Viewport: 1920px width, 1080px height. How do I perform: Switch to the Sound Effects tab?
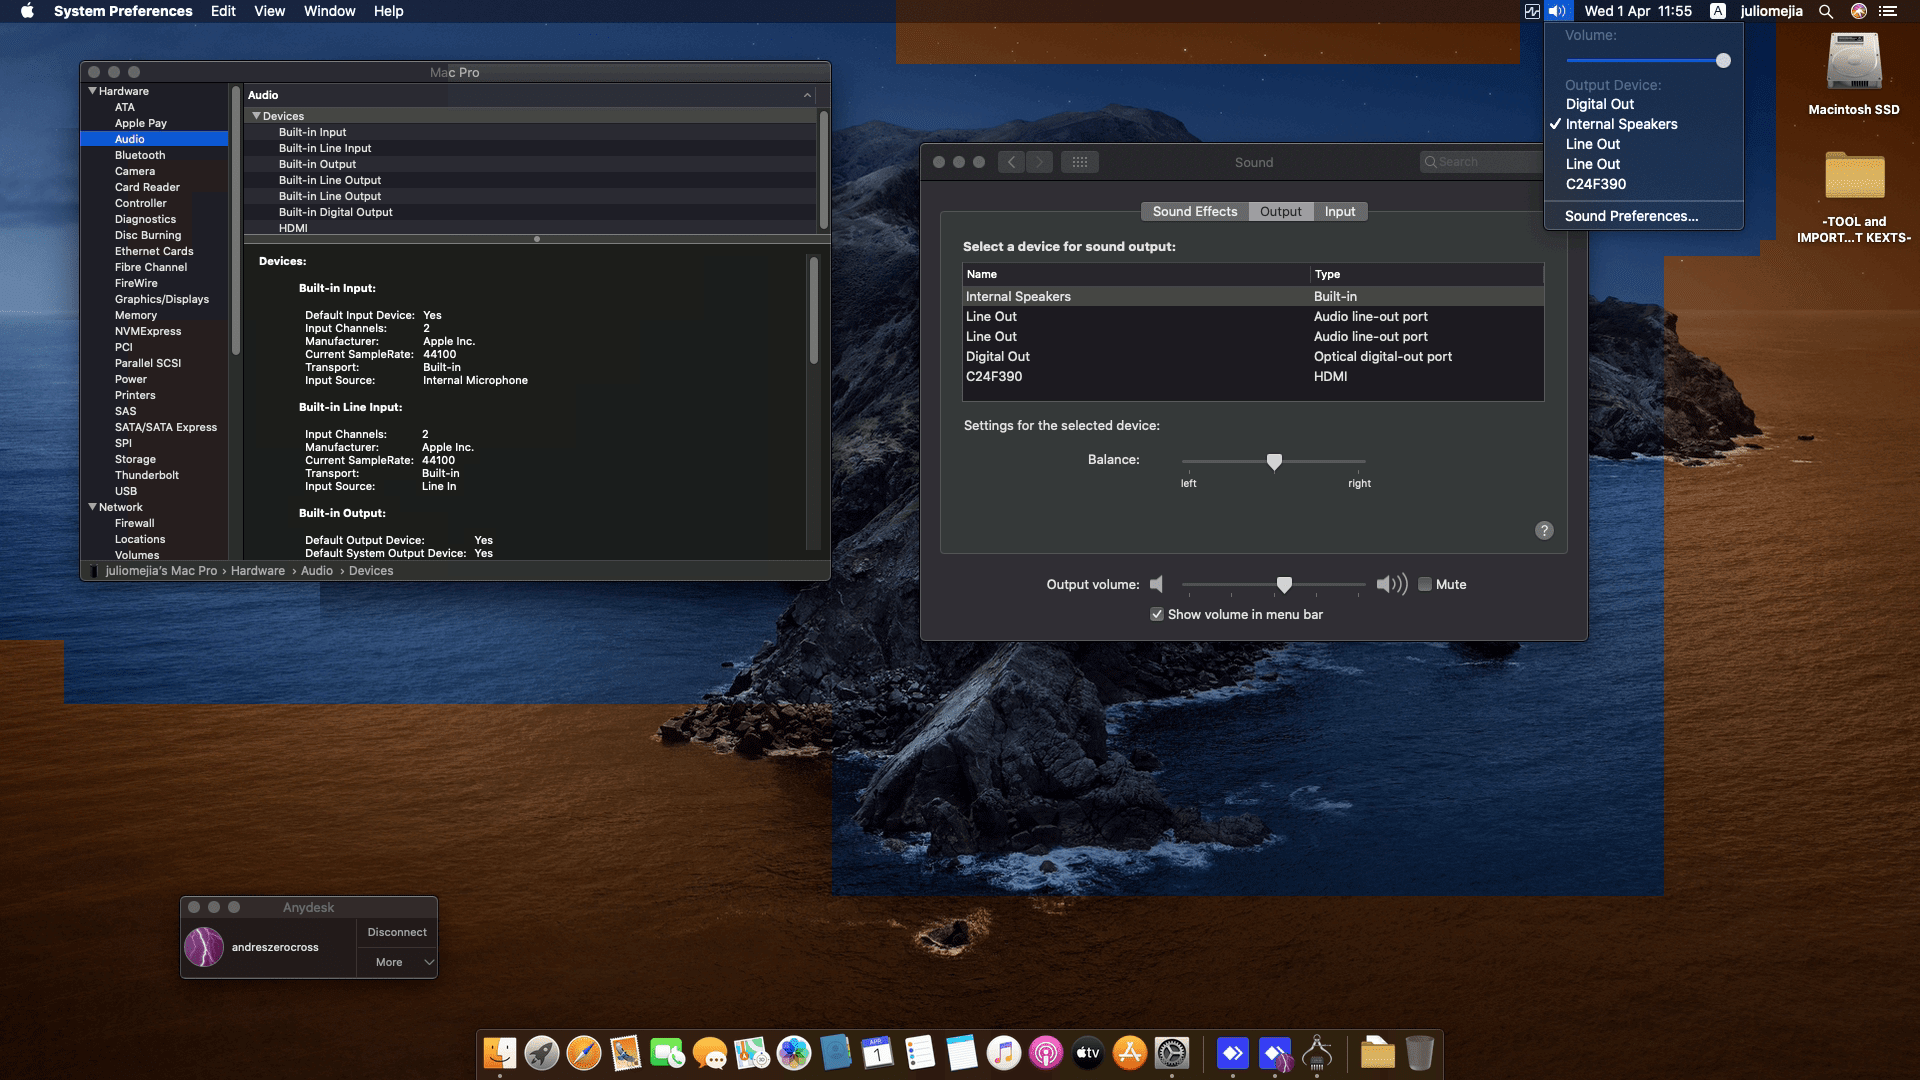coord(1193,211)
